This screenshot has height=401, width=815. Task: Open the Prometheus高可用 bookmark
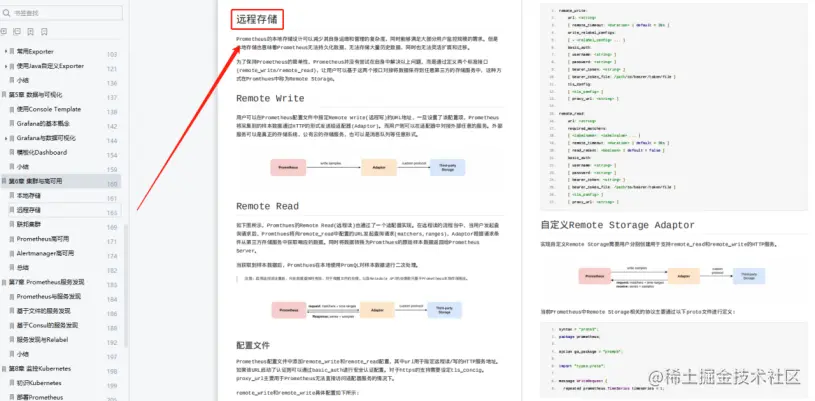[43, 239]
